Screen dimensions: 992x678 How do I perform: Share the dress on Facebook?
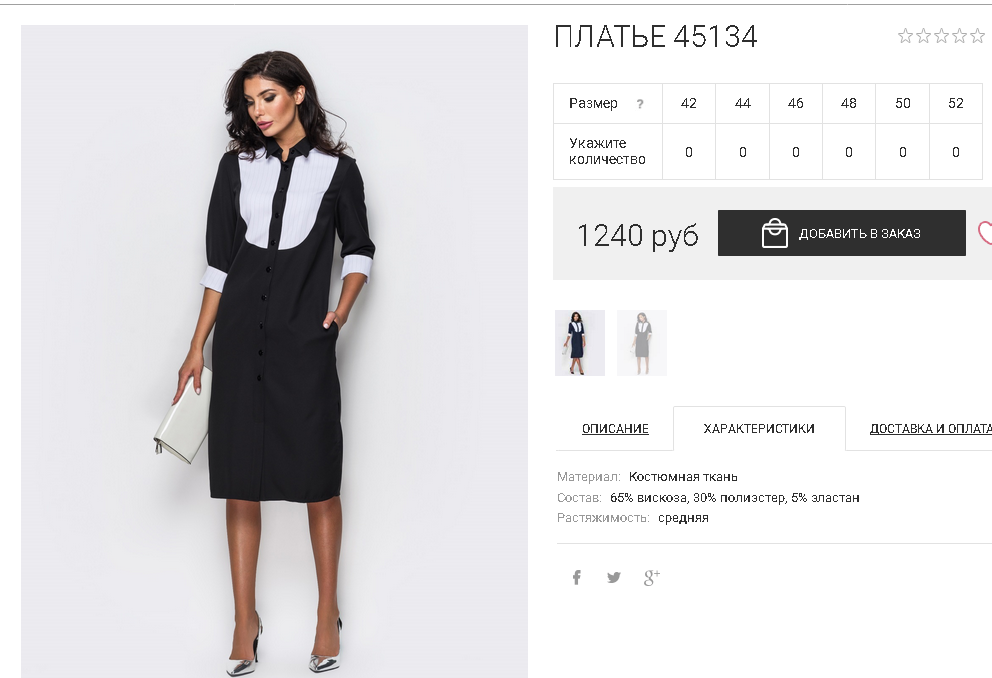click(576, 577)
